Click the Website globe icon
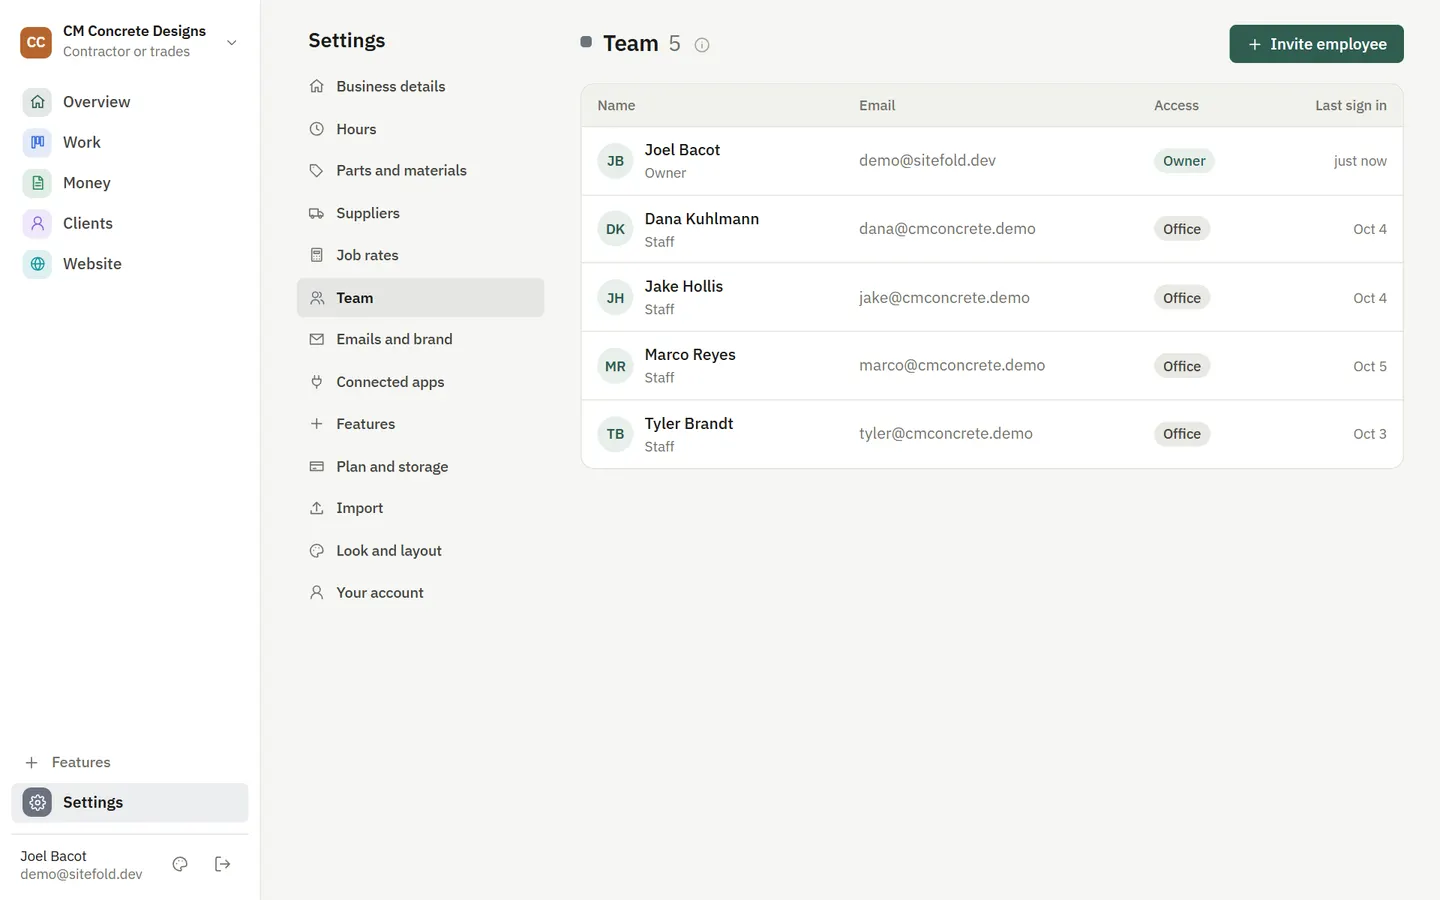 [x=37, y=264]
